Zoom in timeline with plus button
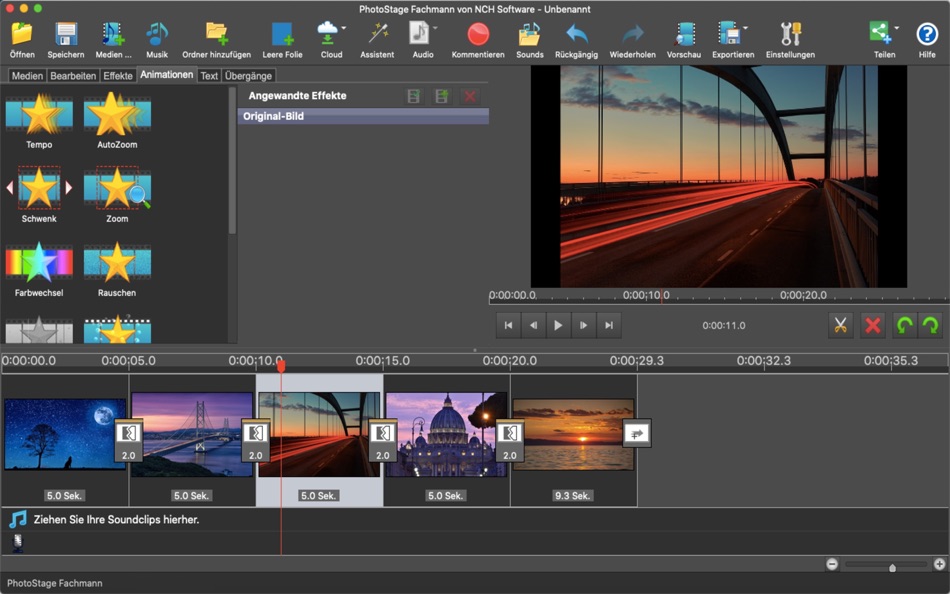 pos(940,564)
